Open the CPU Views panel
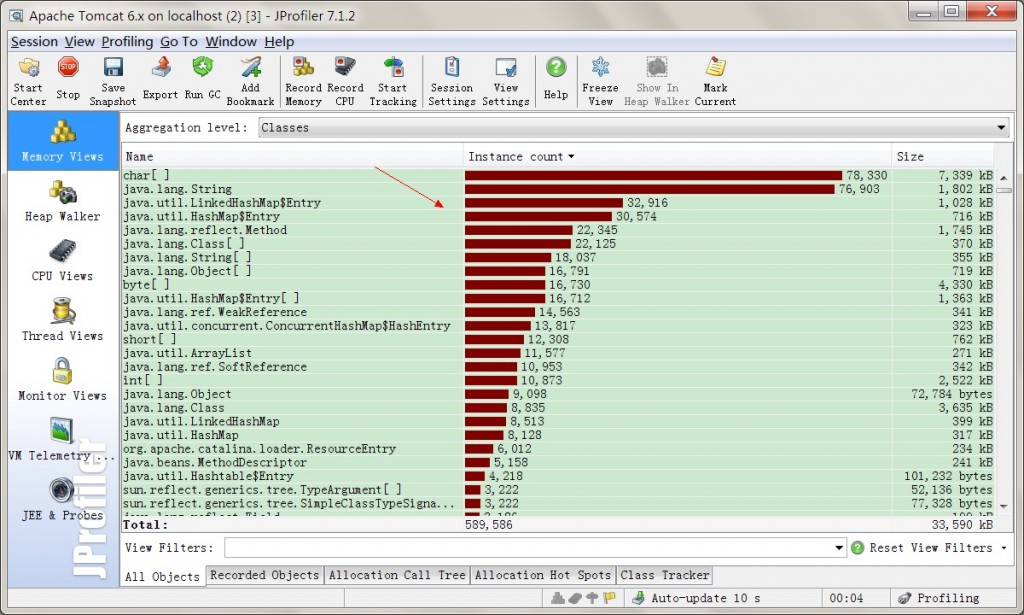1024x615 pixels. click(61, 258)
